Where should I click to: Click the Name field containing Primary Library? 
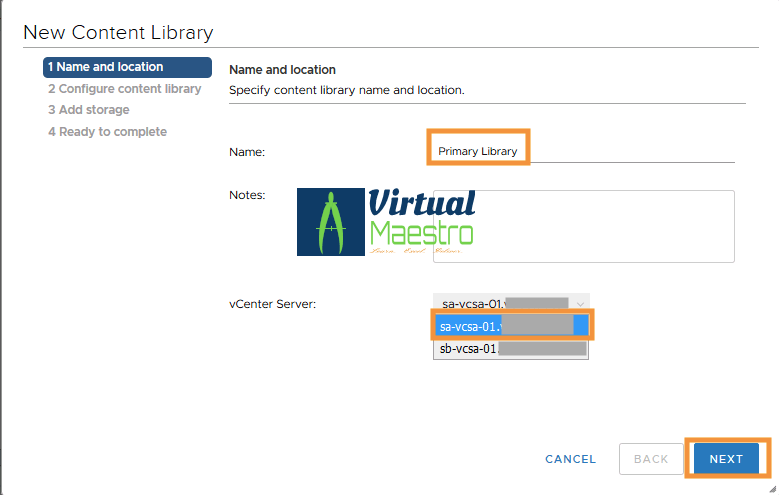coord(580,152)
